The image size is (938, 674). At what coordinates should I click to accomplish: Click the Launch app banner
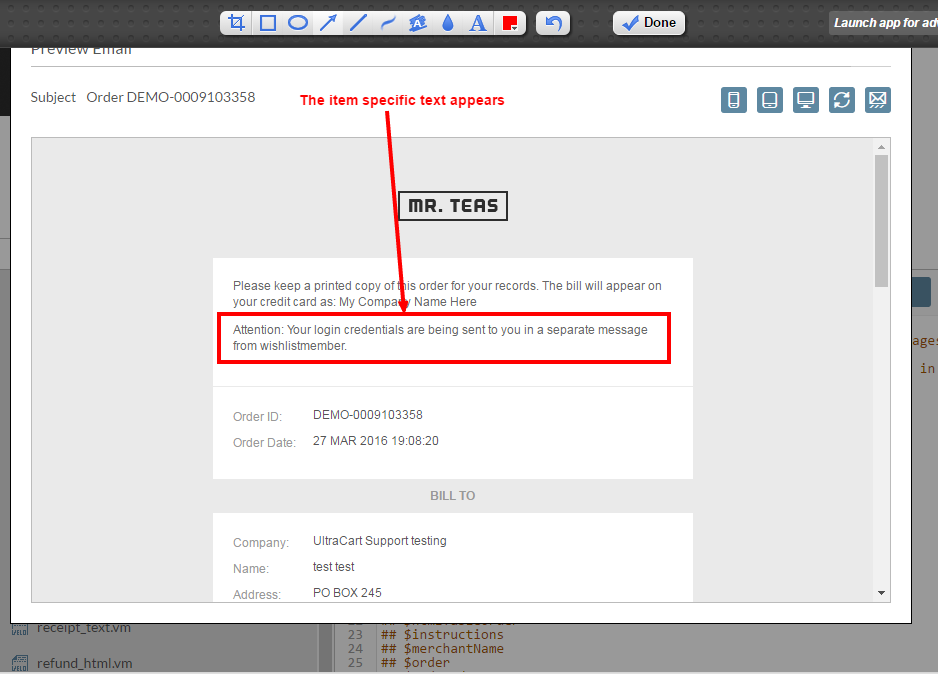pyautogui.click(x=884, y=23)
